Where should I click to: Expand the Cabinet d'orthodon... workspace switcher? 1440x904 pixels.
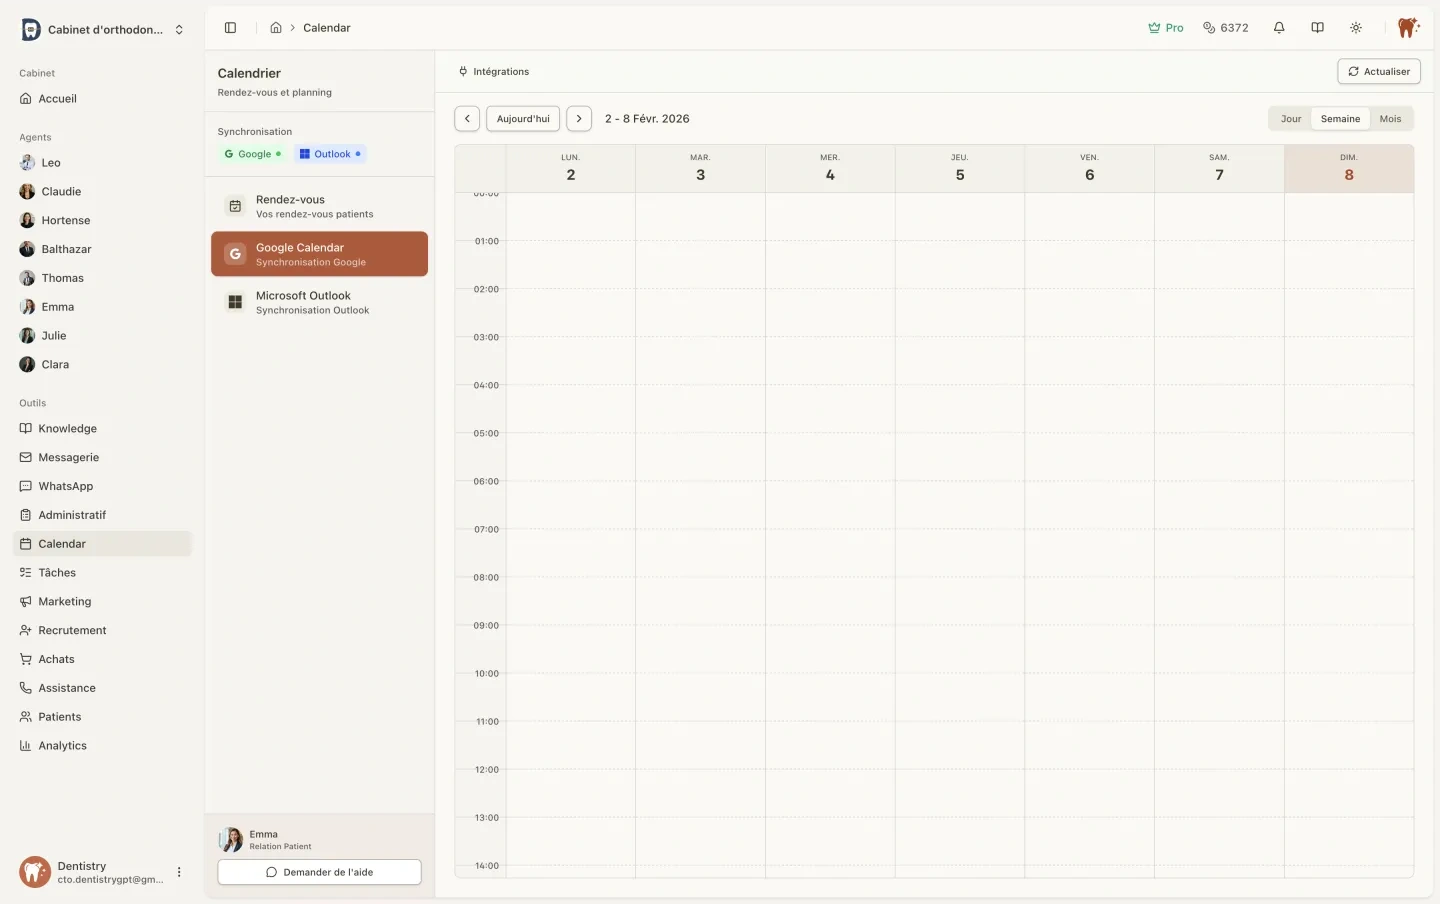(x=100, y=29)
